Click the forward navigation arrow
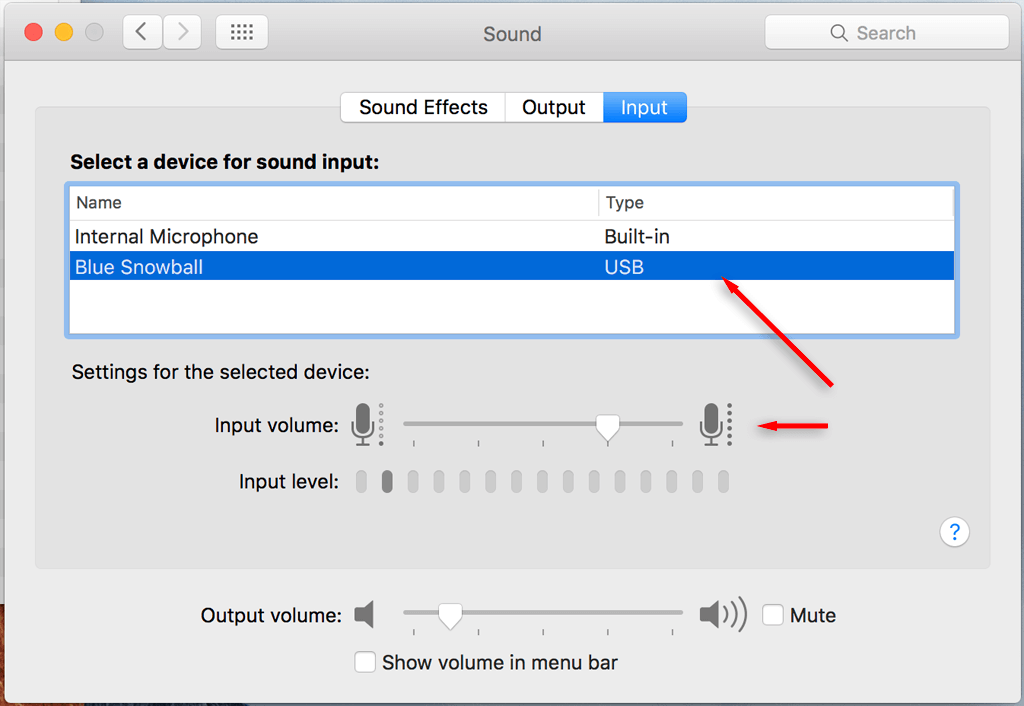This screenshot has height=706, width=1024. [182, 33]
